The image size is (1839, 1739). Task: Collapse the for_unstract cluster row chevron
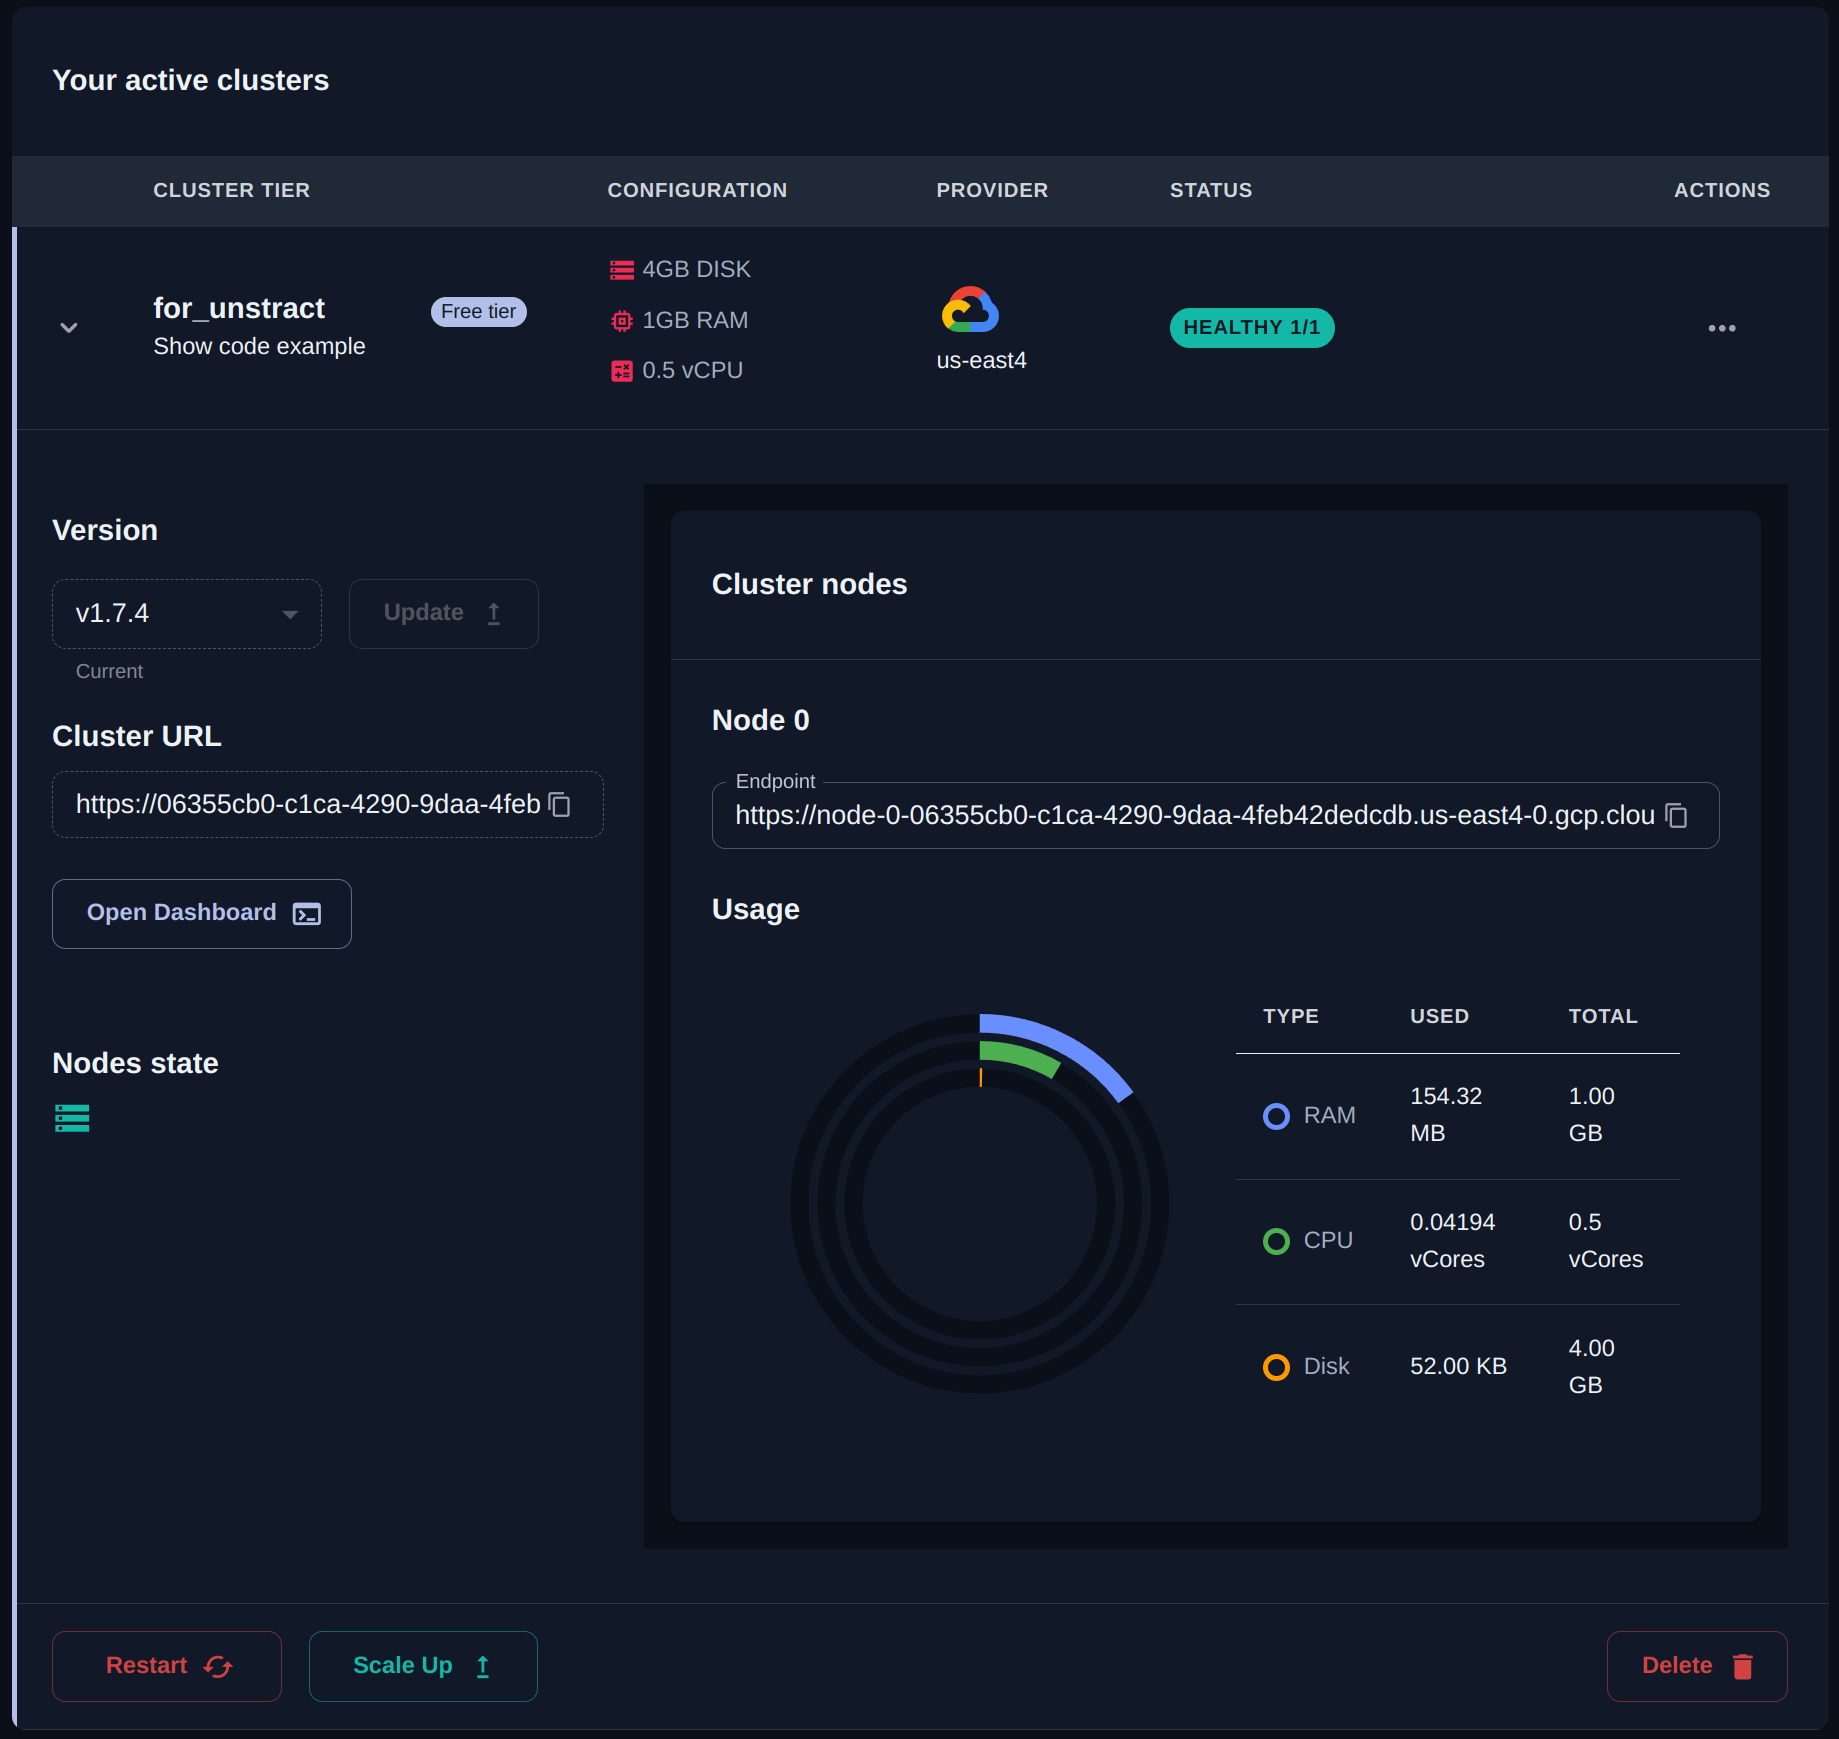[69, 328]
